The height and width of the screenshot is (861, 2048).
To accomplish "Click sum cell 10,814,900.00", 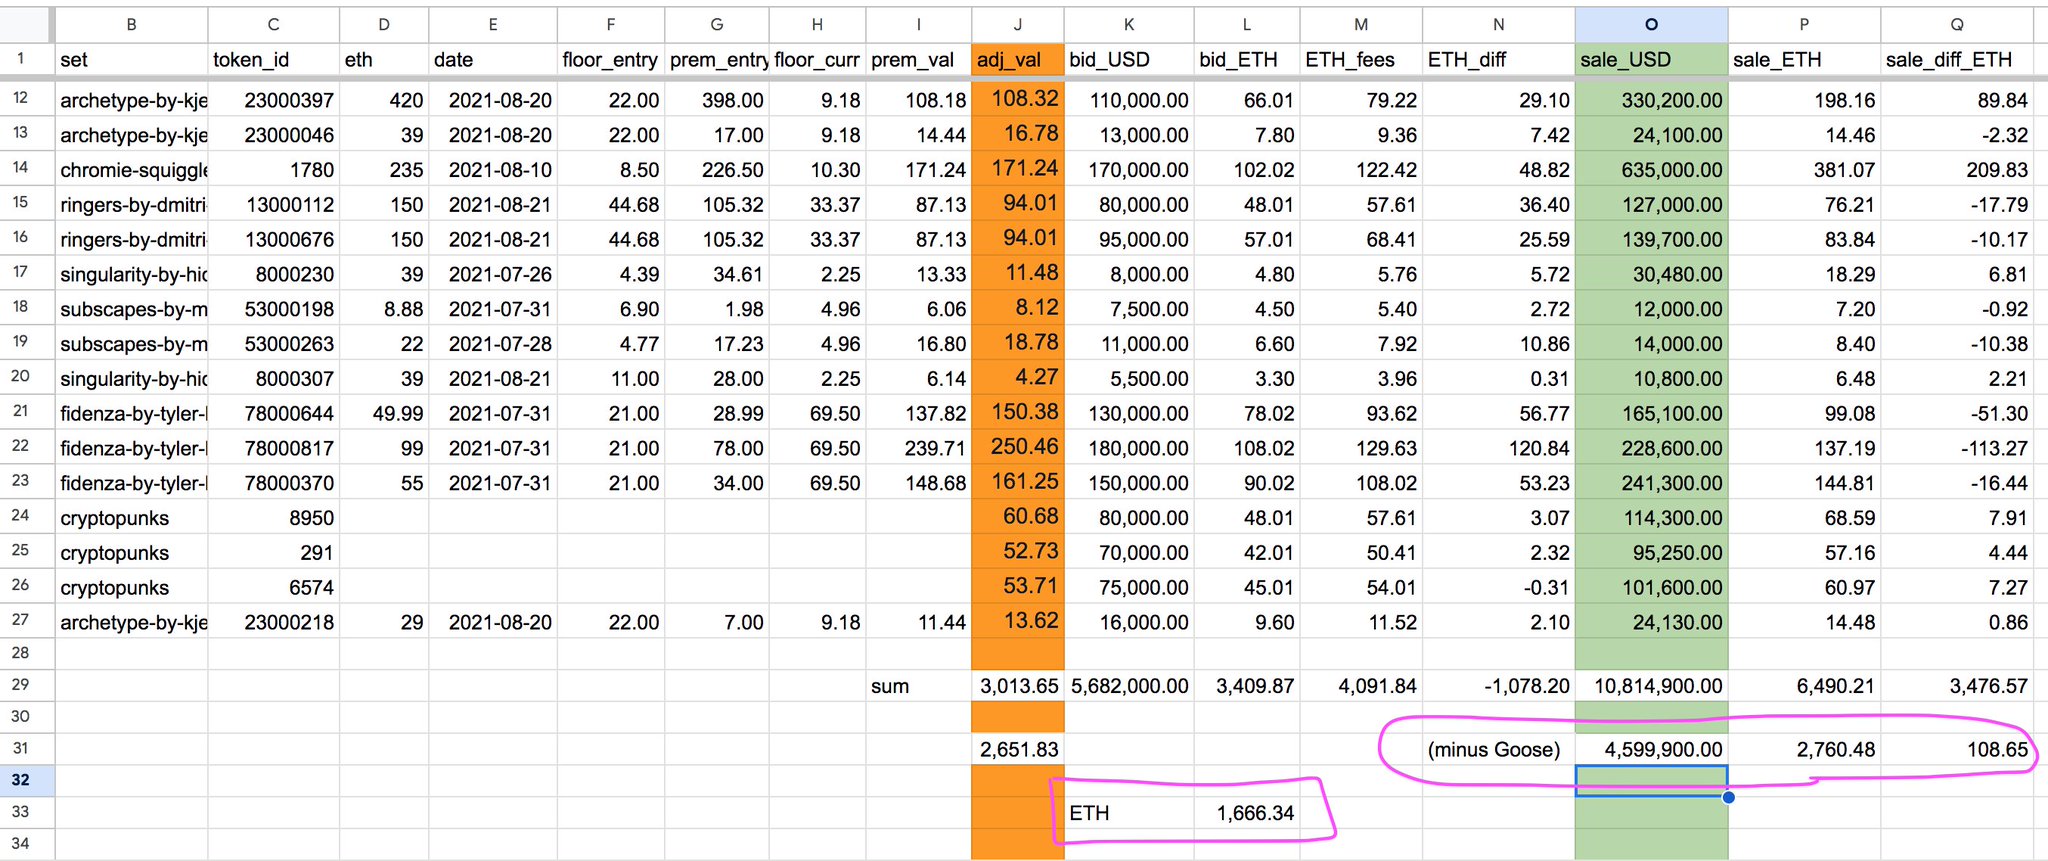I will 1651,686.
